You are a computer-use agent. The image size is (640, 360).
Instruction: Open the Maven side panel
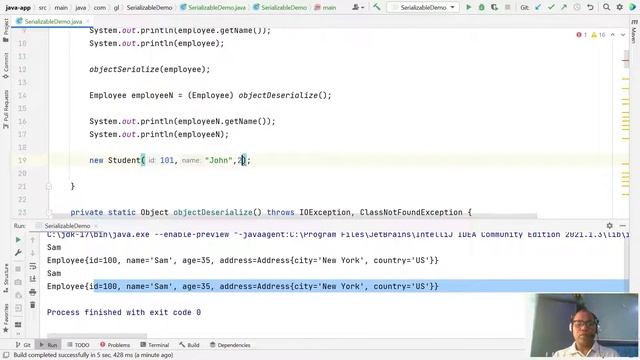(634, 32)
